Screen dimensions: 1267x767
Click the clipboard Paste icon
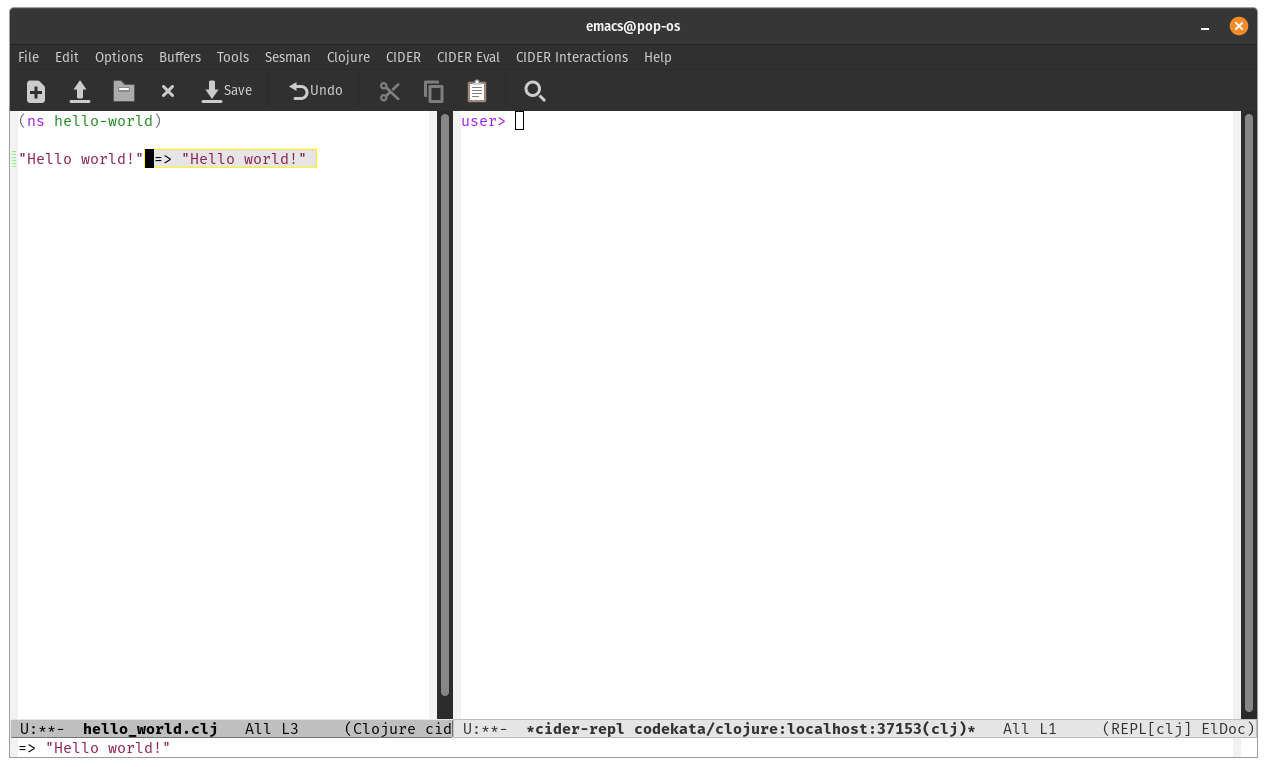pyautogui.click(x=477, y=91)
